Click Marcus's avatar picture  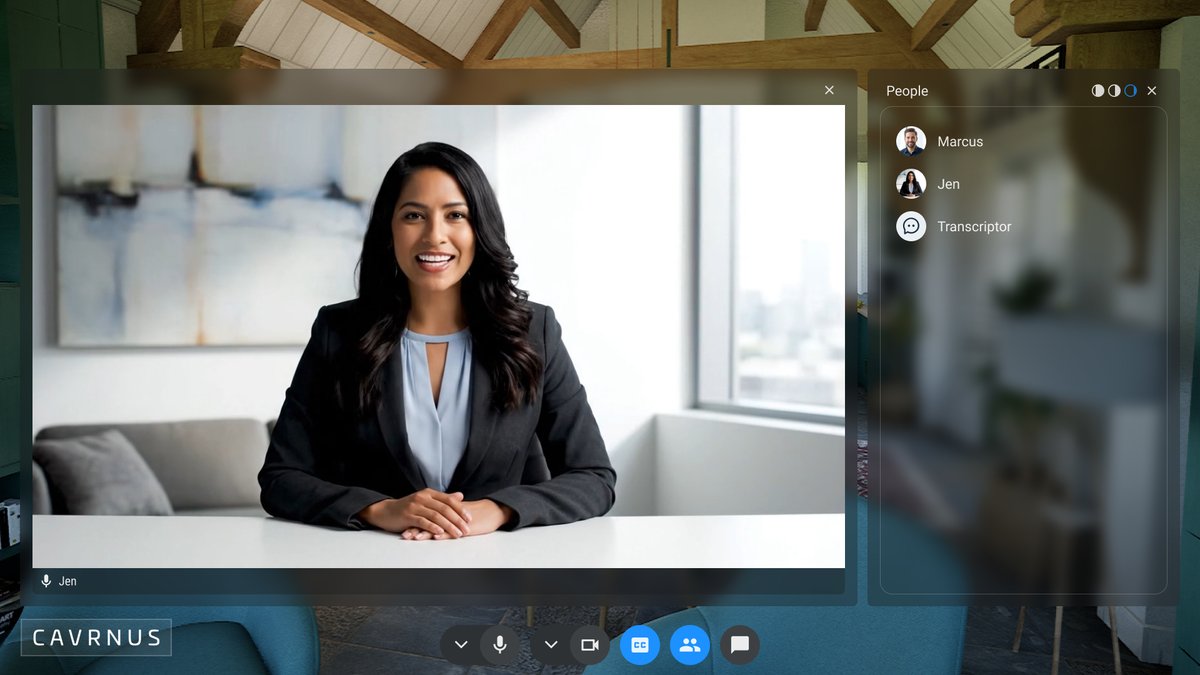(x=911, y=141)
